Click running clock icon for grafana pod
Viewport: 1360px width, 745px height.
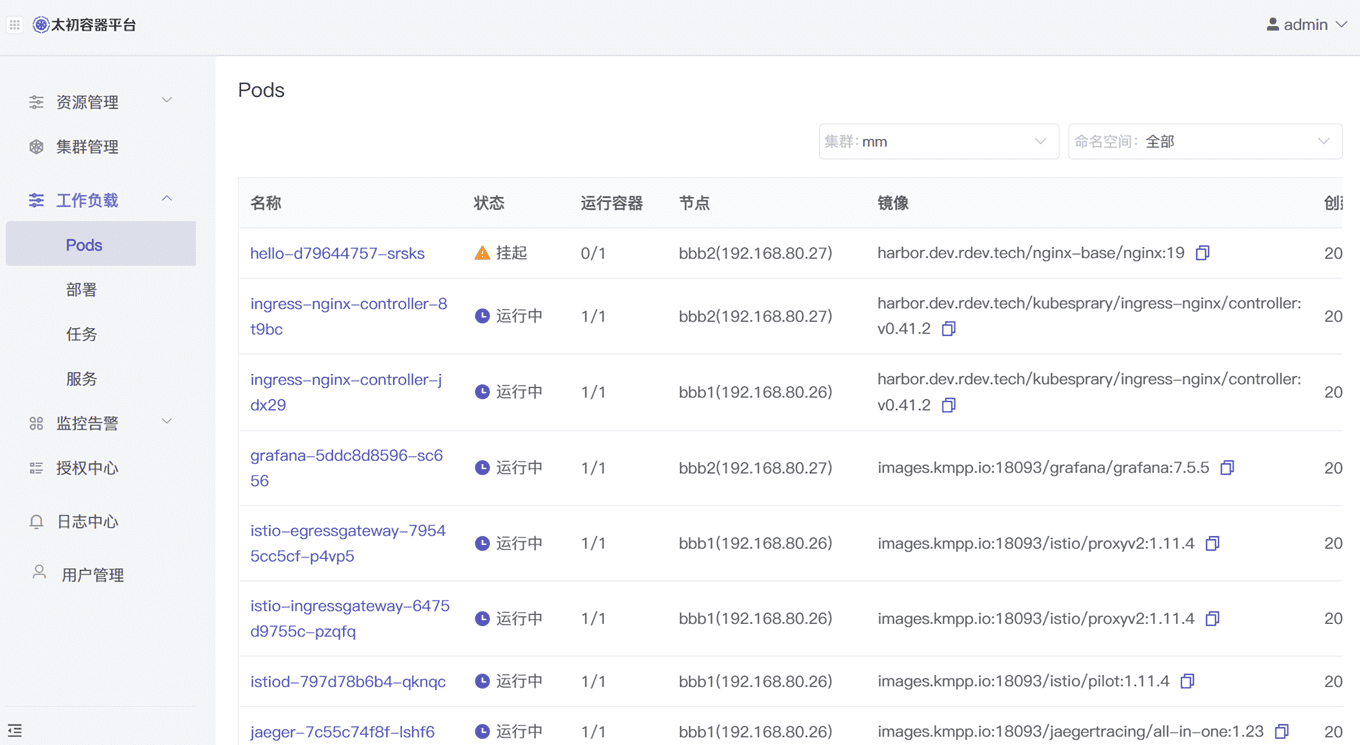tap(482, 468)
